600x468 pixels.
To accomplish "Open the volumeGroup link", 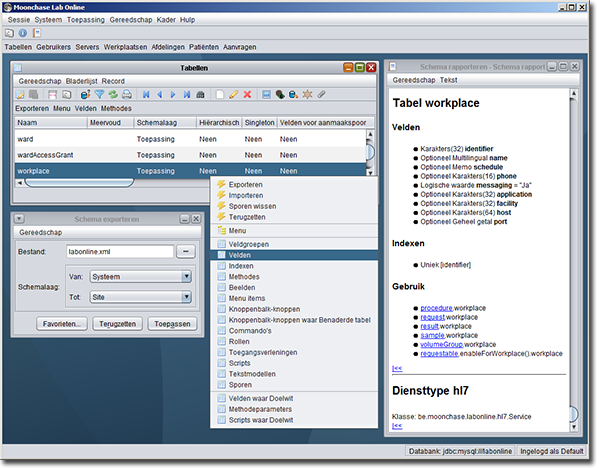I will [x=441, y=344].
